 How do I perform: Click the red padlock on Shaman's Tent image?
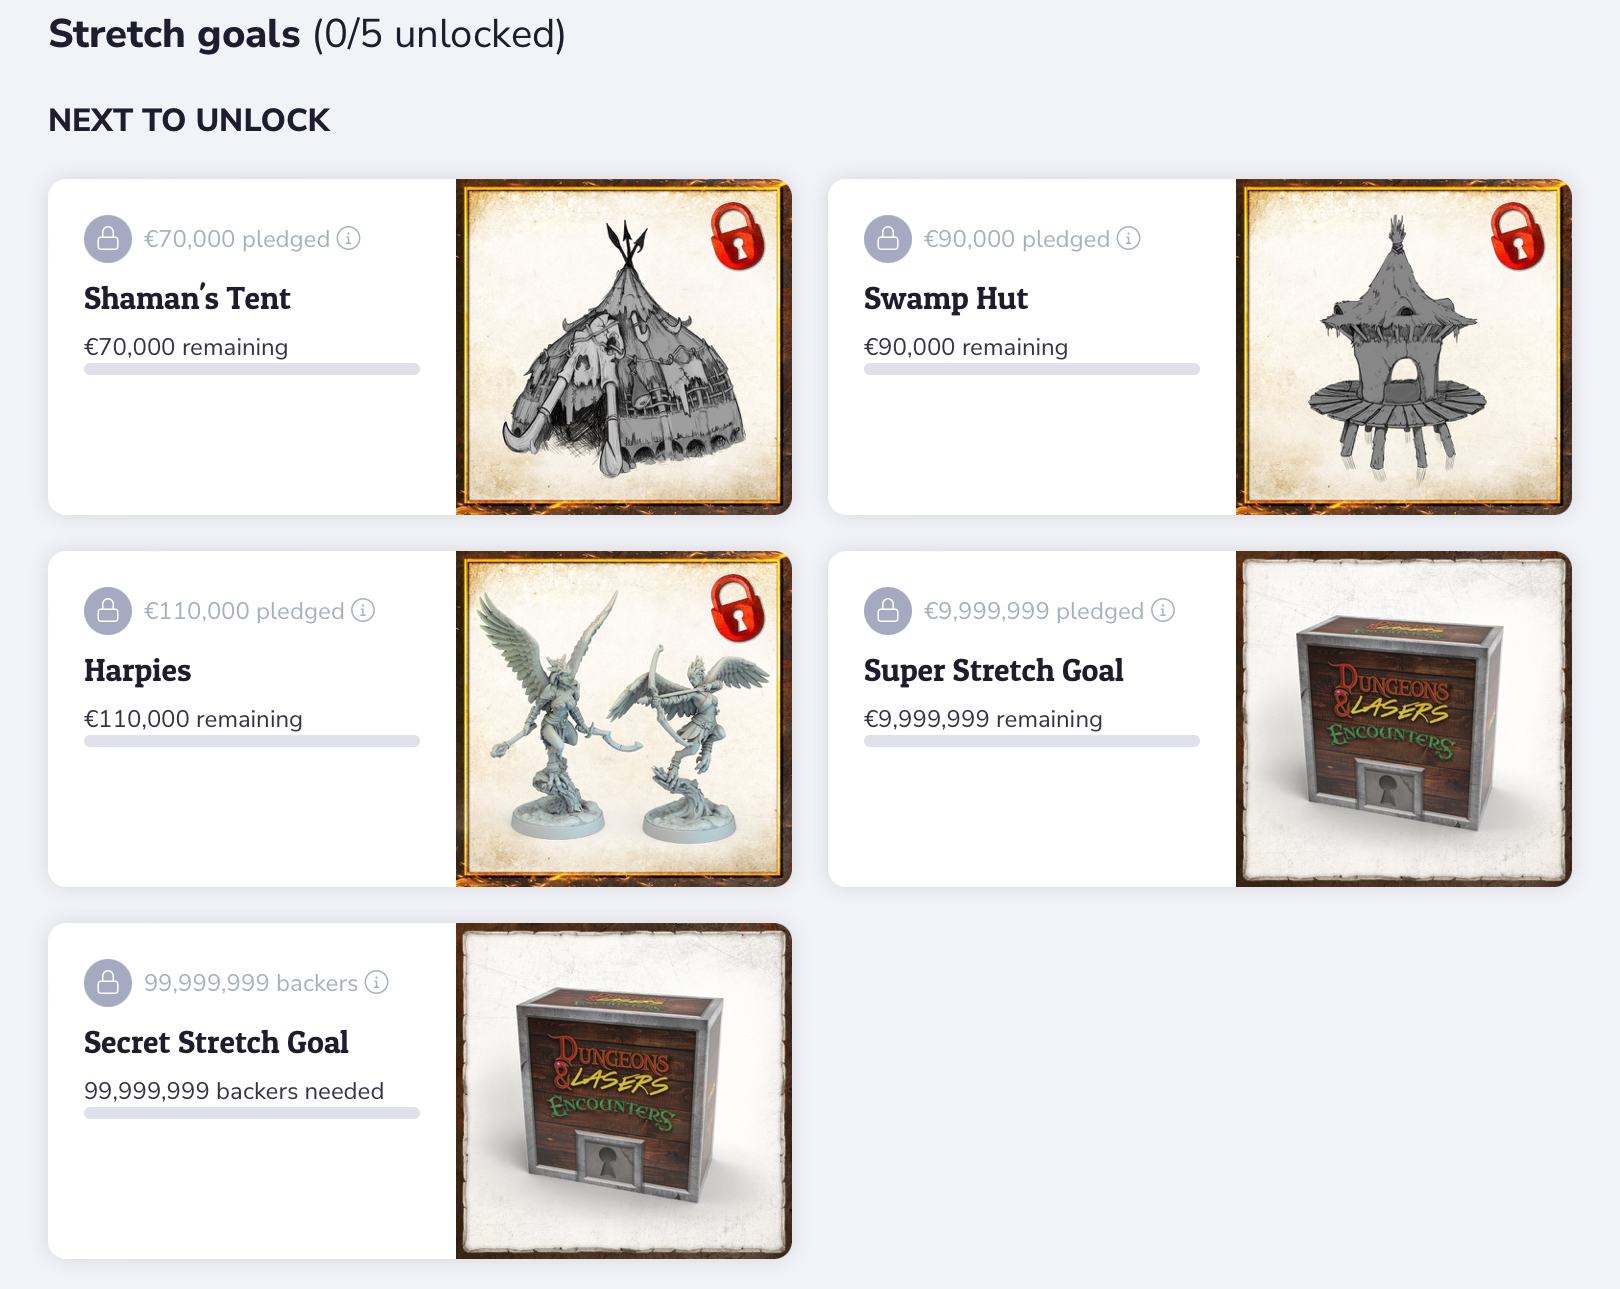(738, 237)
